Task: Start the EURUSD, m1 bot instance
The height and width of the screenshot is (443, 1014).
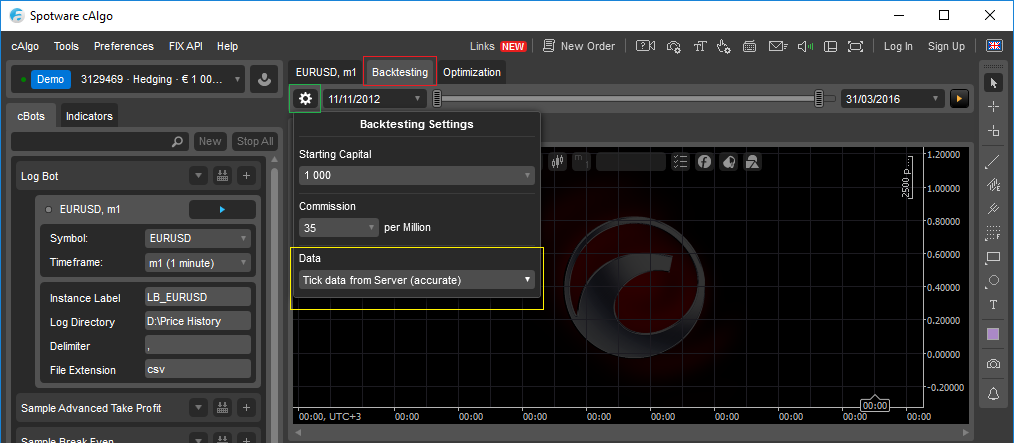Action: (x=222, y=210)
